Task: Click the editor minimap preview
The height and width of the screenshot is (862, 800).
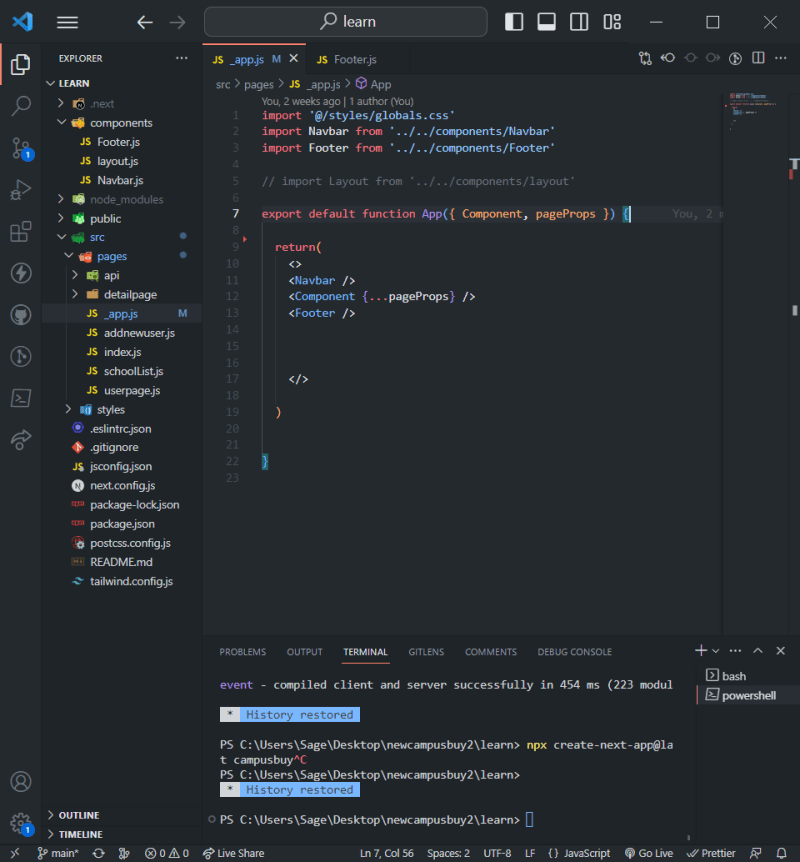Action: tap(753, 110)
